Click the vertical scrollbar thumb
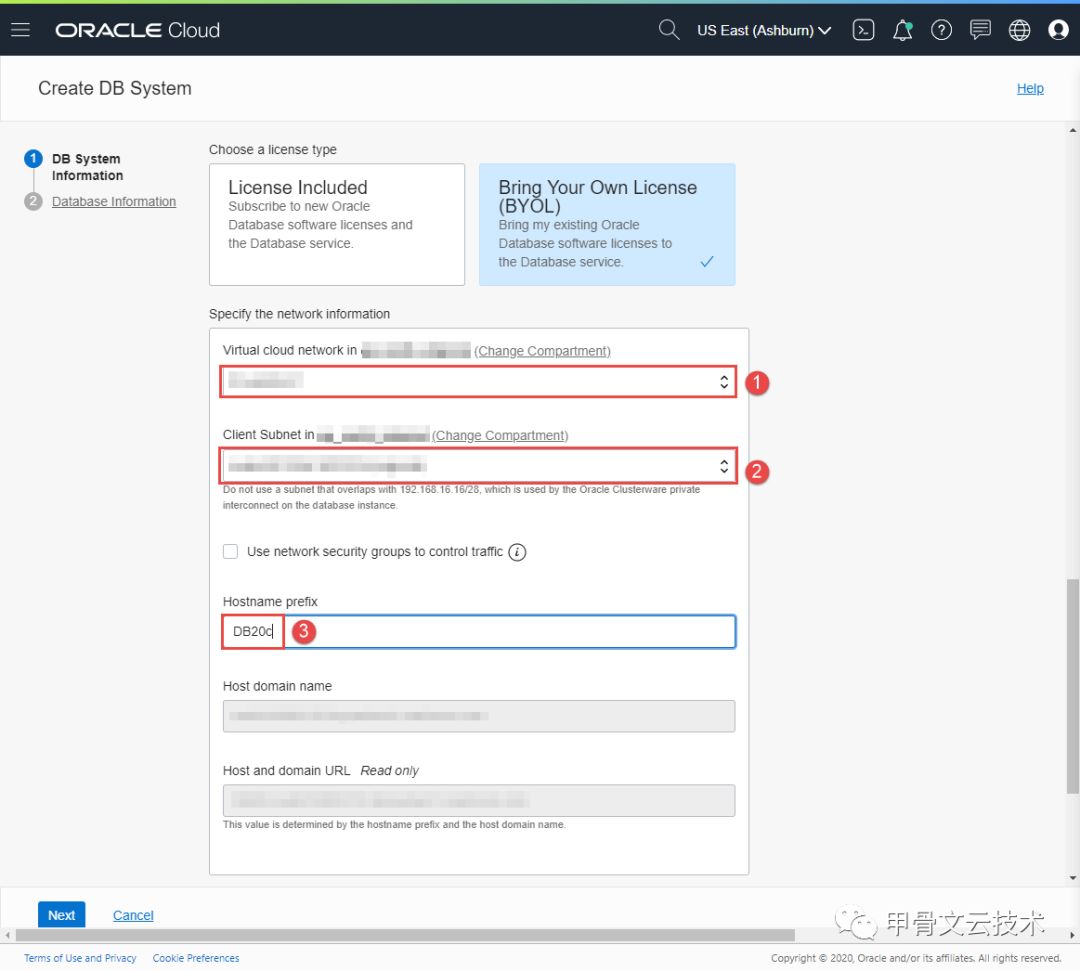 pyautogui.click(x=1072, y=685)
